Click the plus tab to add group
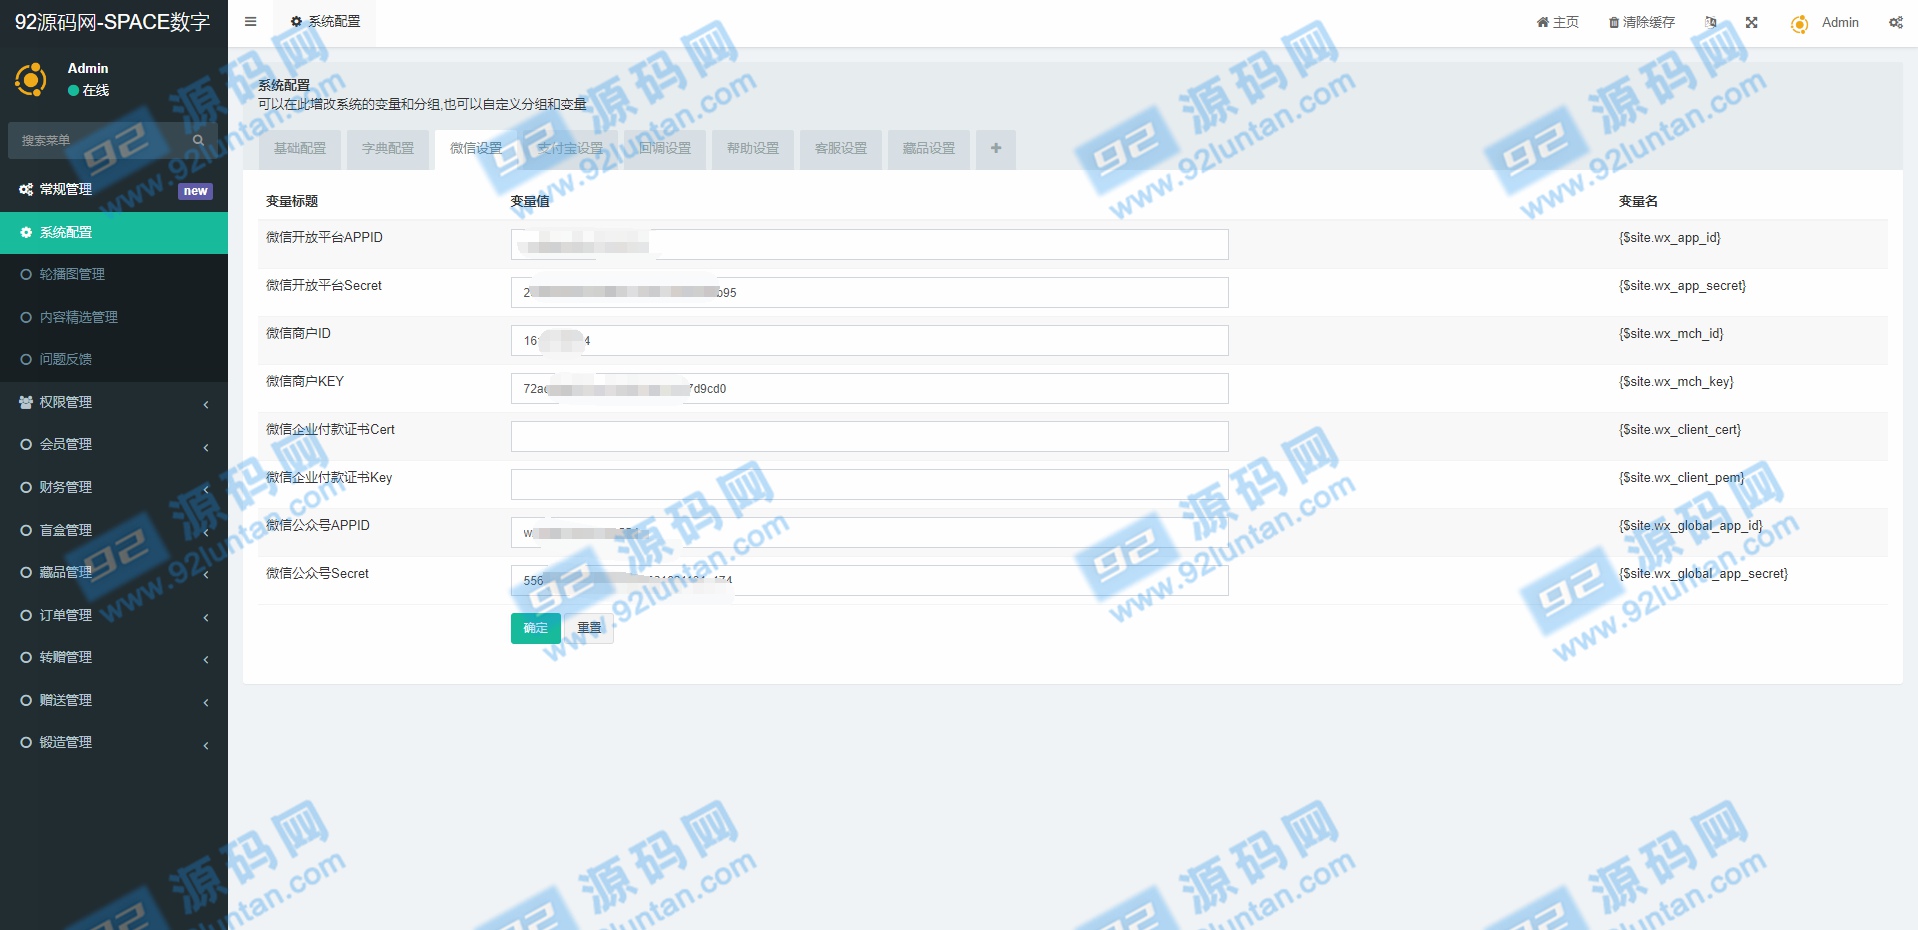1918x930 pixels. (996, 148)
